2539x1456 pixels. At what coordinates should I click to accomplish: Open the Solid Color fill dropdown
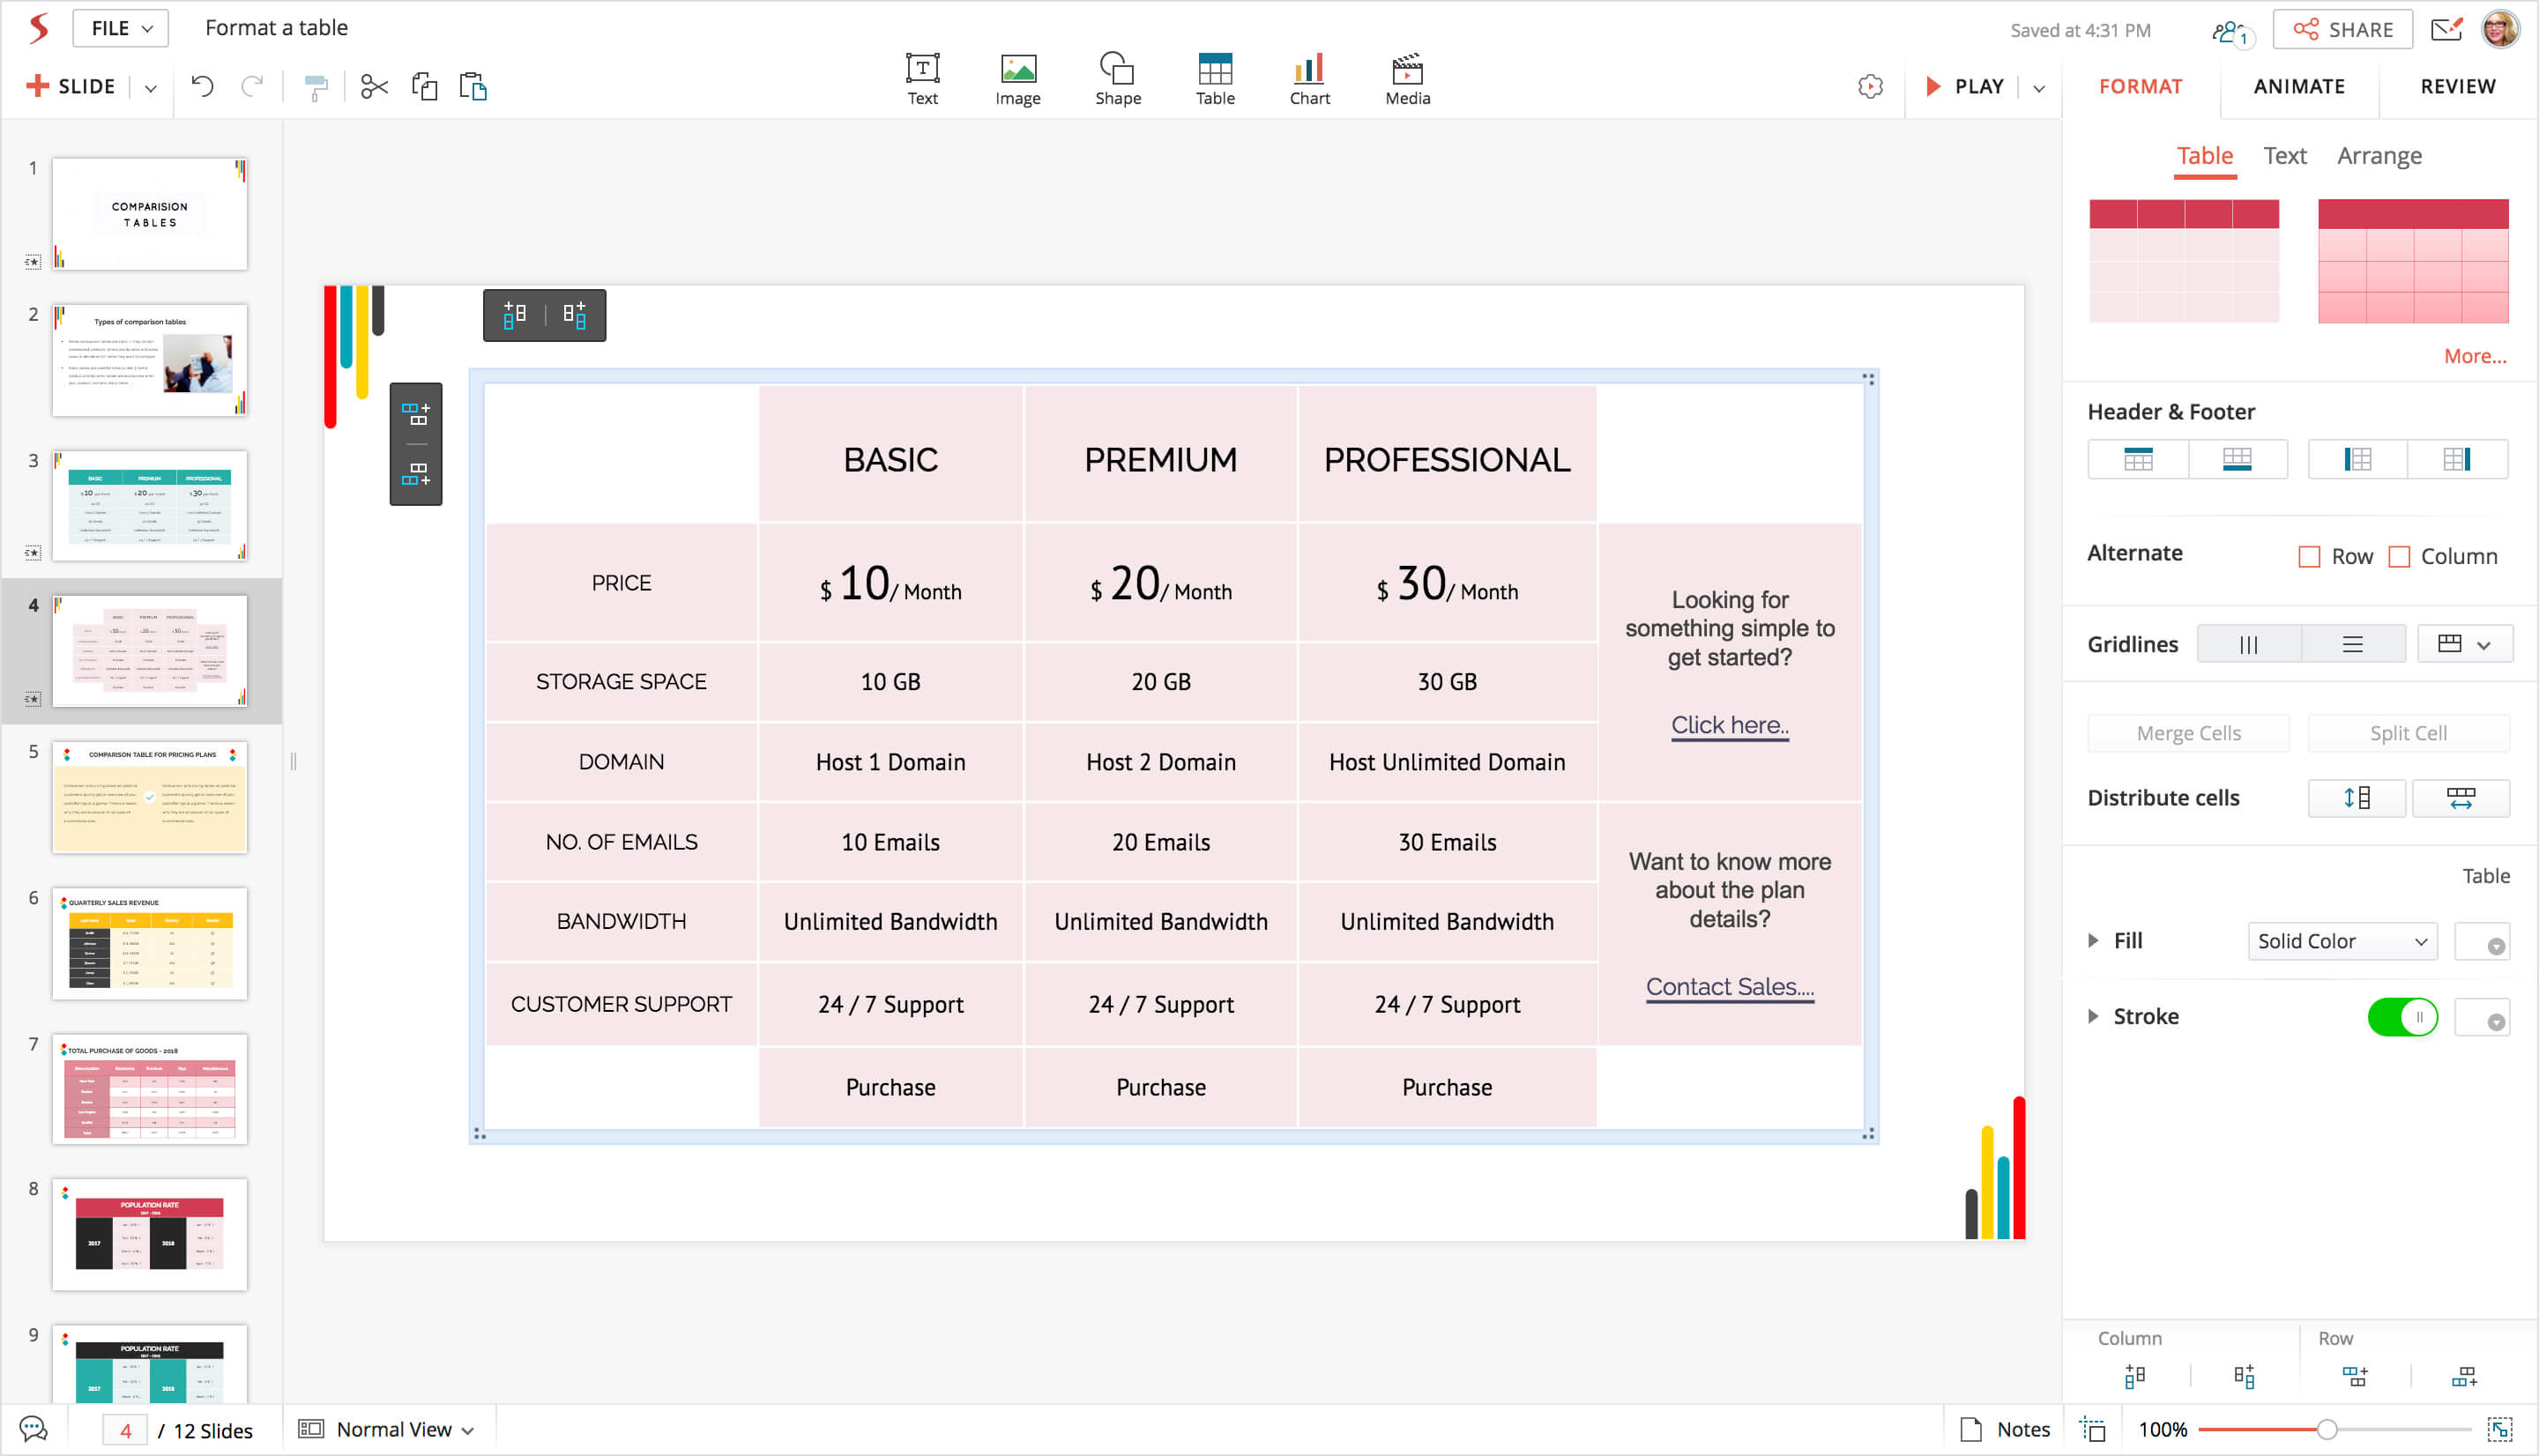2341,941
